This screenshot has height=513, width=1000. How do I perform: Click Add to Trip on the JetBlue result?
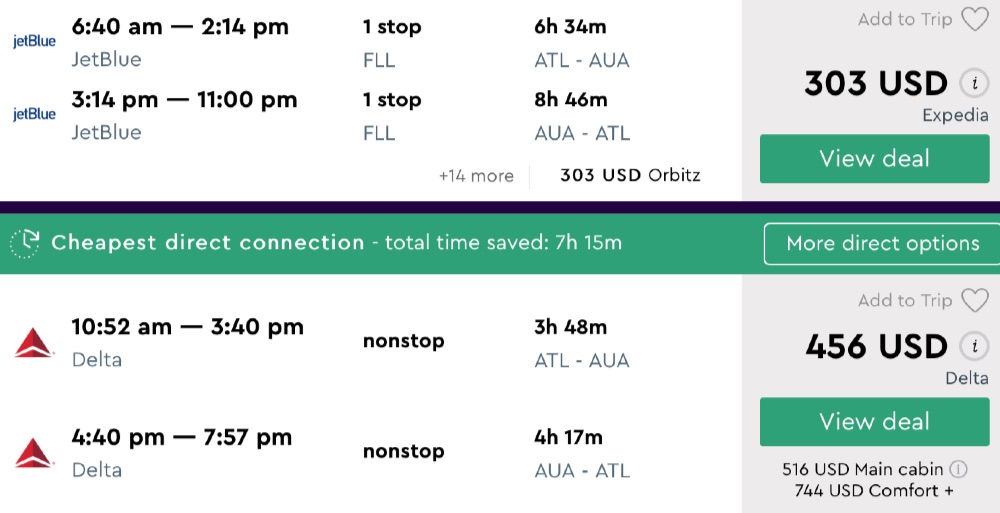pyautogui.click(x=905, y=19)
